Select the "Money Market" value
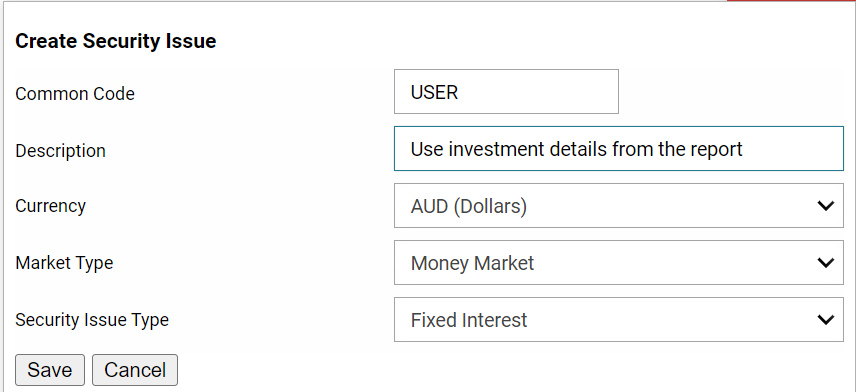This screenshot has height=392, width=856. pyautogui.click(x=472, y=263)
